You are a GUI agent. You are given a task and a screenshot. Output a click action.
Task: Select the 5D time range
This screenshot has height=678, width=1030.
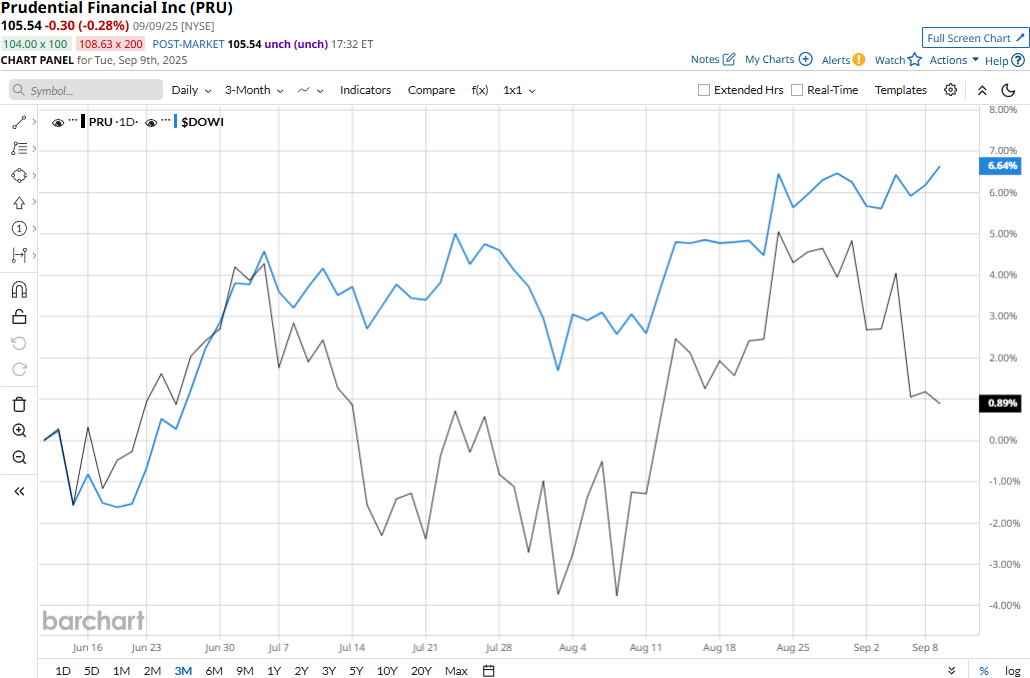coord(91,671)
